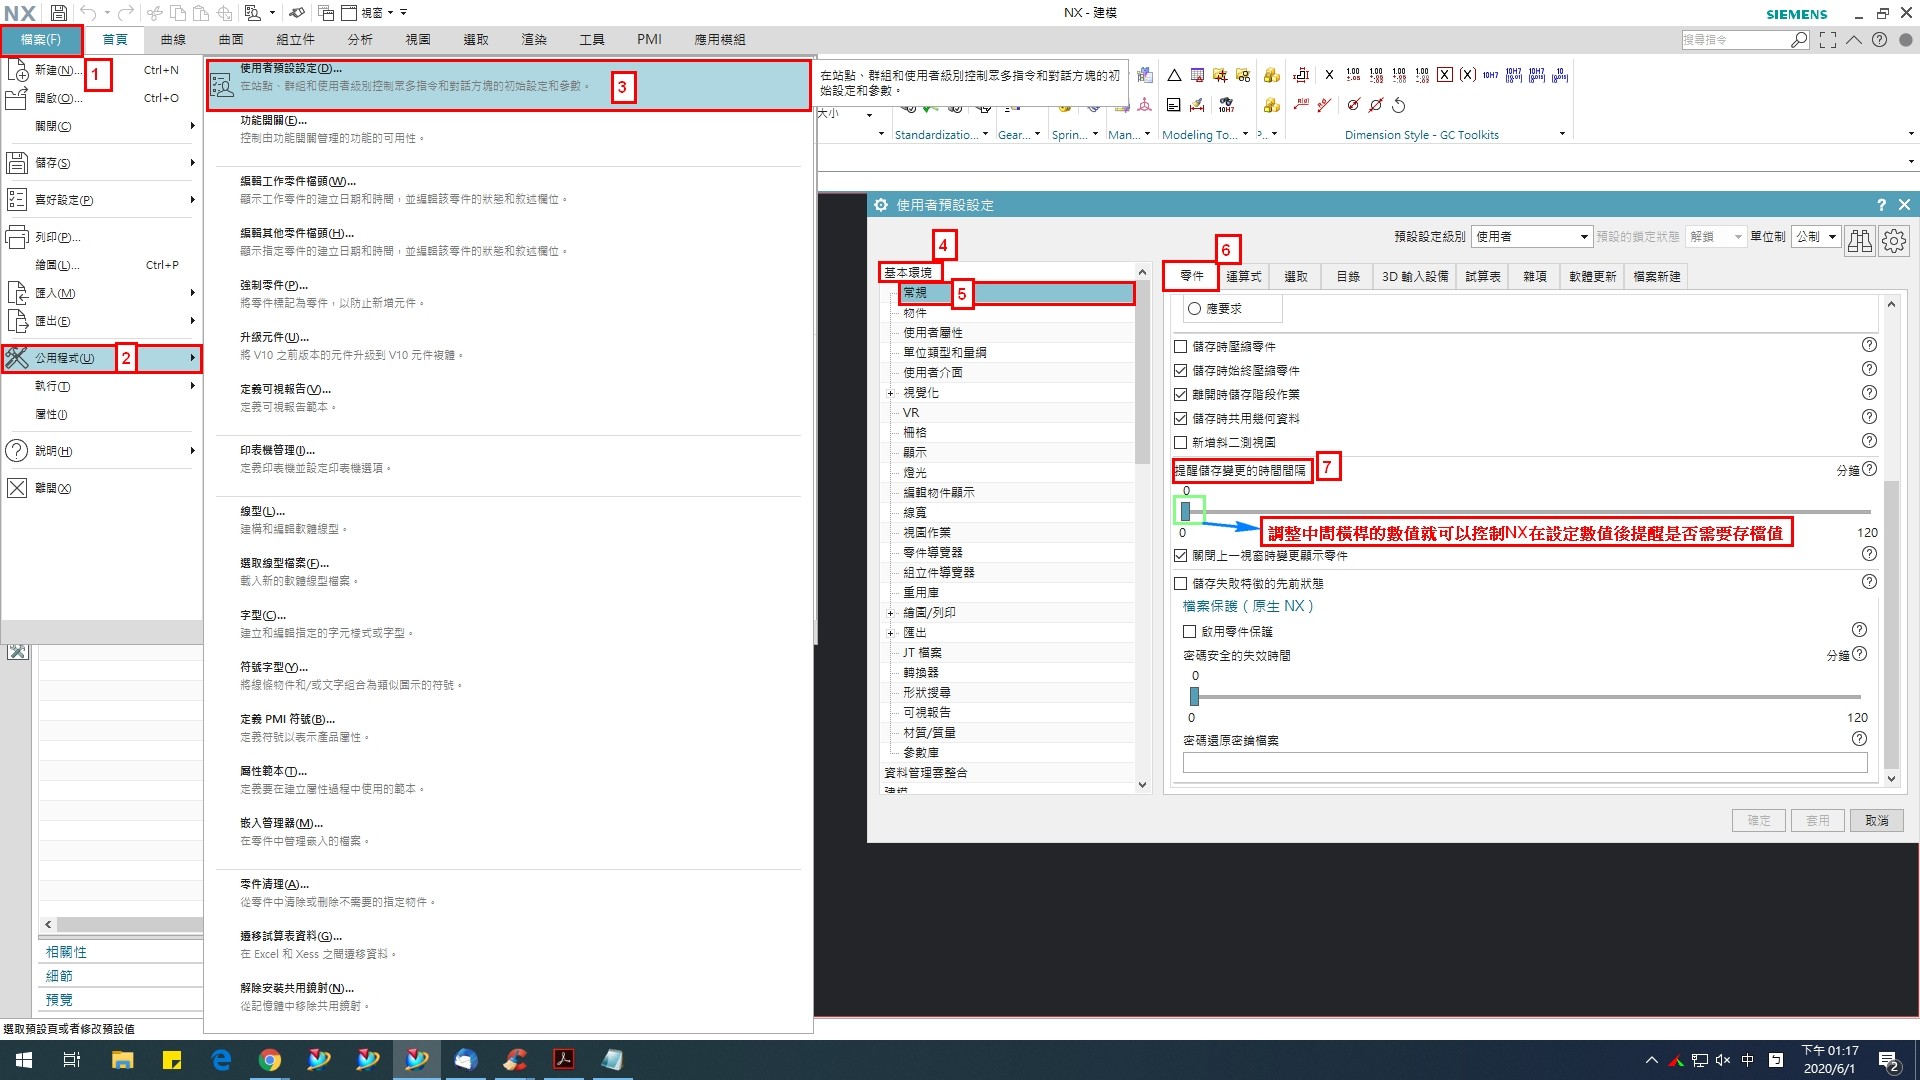Click the 提醒儲存變更的時間間隔 slider handle
The height and width of the screenshot is (1080, 1920).
(x=1186, y=512)
